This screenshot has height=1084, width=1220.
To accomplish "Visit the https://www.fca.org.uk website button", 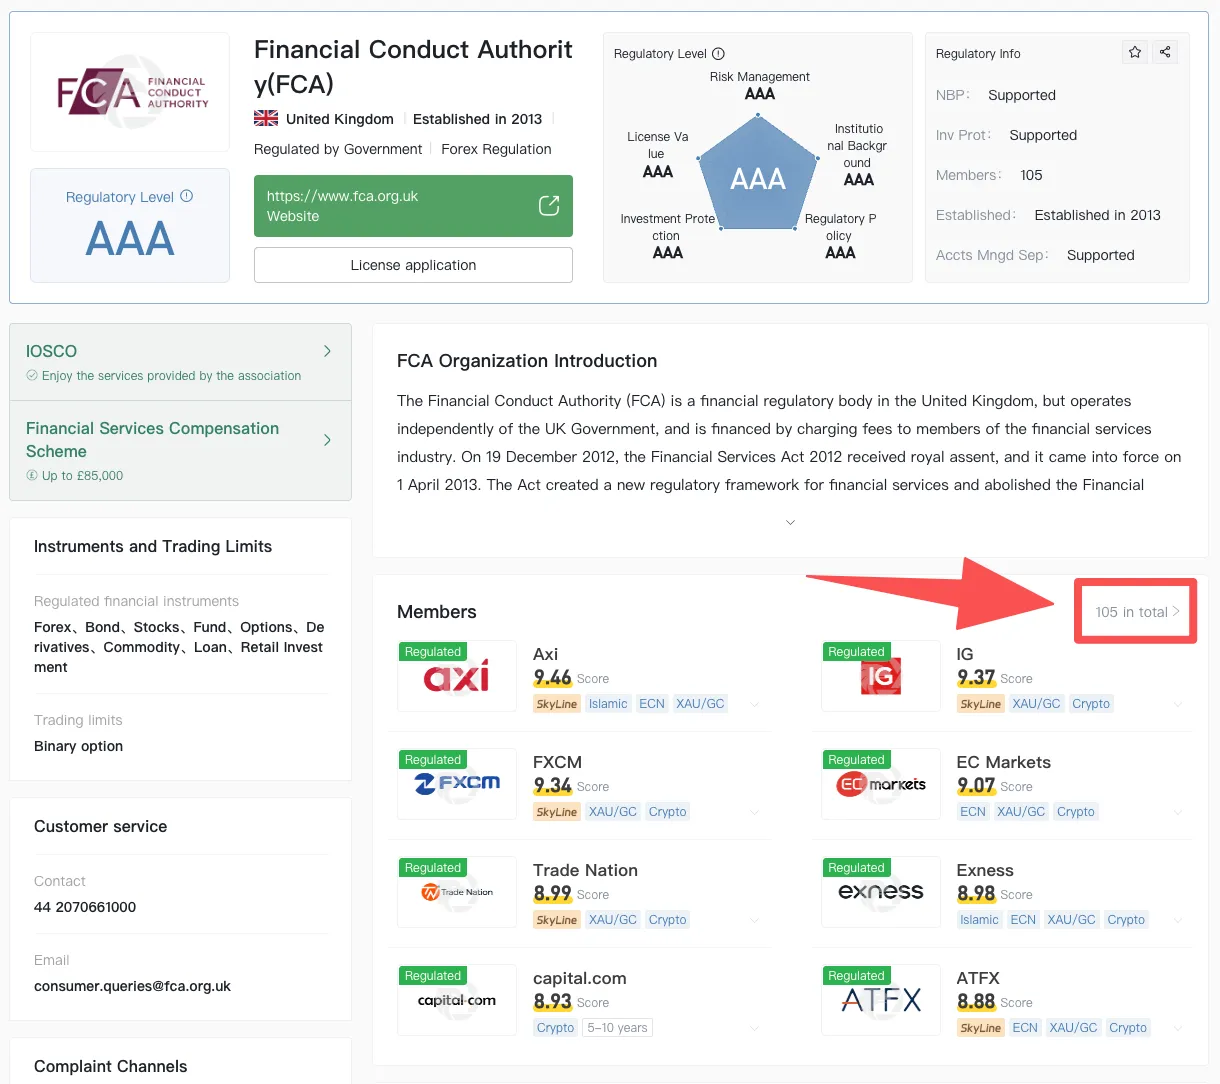I will click(x=413, y=206).
